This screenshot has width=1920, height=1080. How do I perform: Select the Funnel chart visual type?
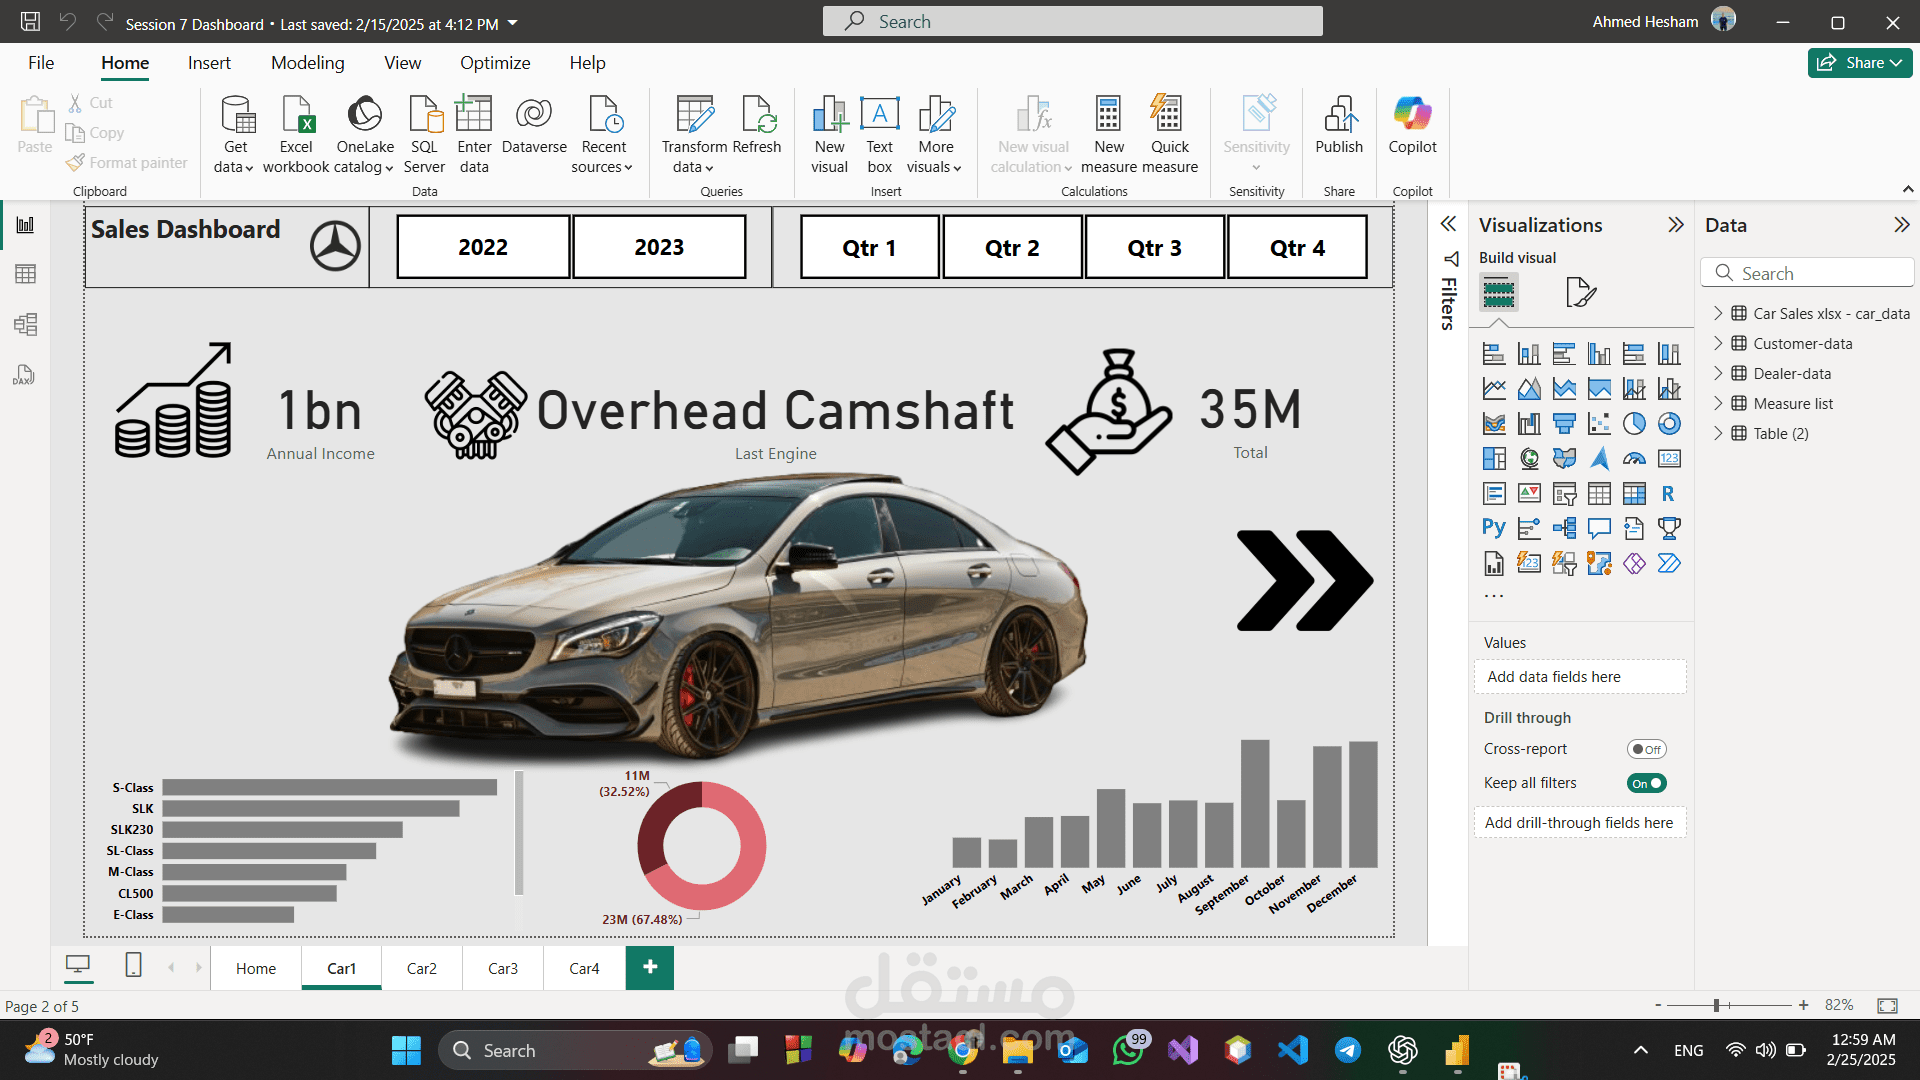coord(1564,424)
